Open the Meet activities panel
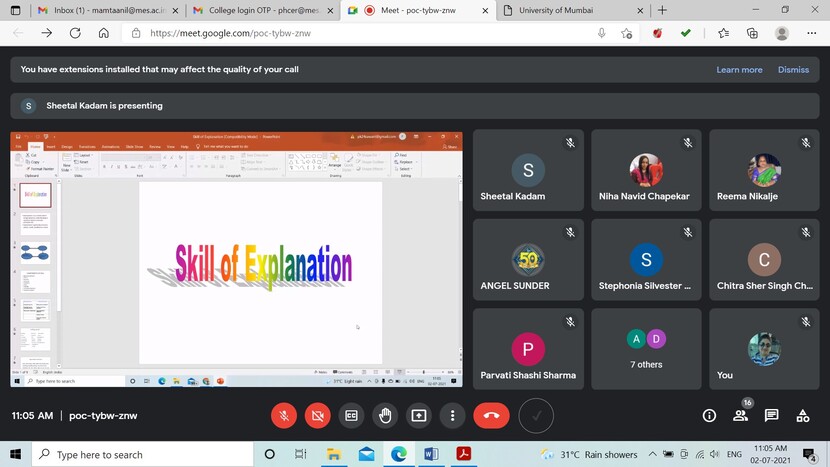 click(803, 415)
